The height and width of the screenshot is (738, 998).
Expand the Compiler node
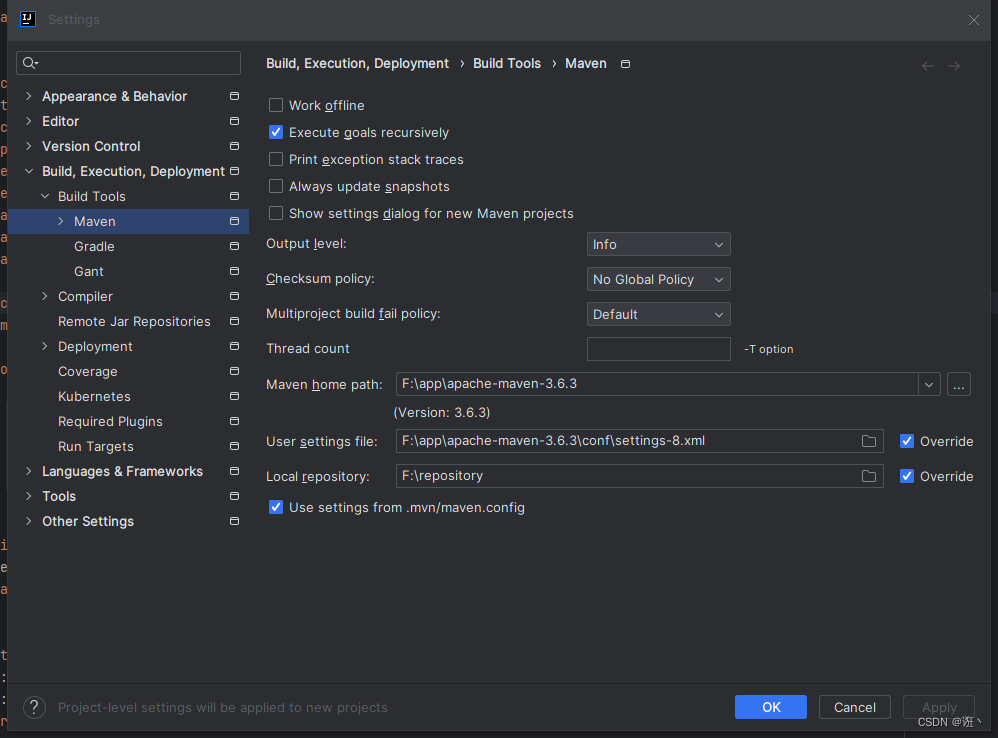click(x=45, y=296)
